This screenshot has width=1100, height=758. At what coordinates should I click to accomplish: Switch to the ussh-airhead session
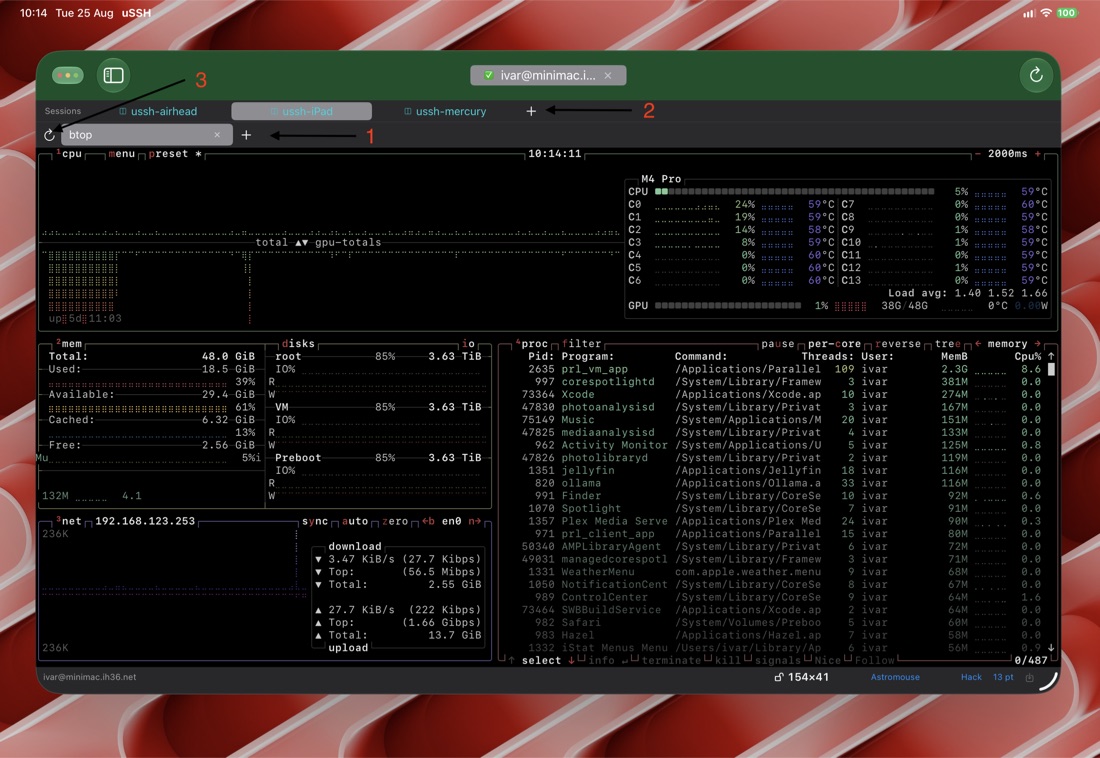pyautogui.click(x=159, y=111)
